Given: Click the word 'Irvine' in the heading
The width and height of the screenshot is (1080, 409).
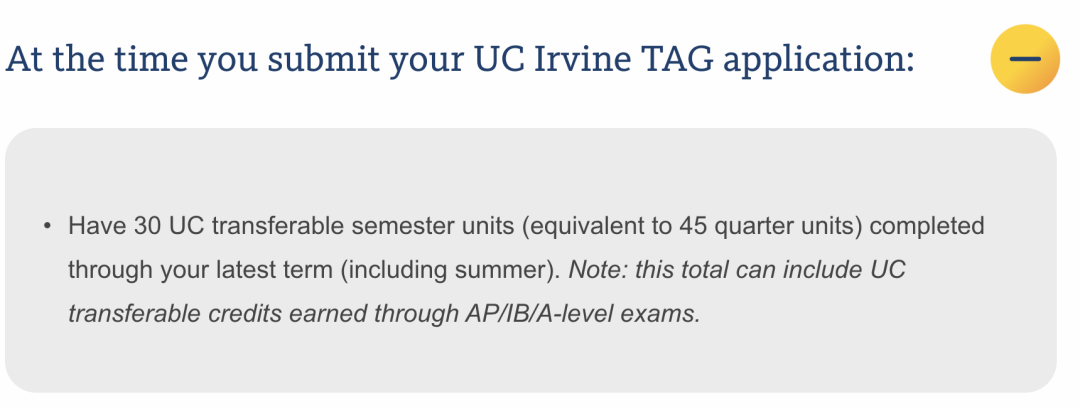Looking at the screenshot, I should point(582,59).
